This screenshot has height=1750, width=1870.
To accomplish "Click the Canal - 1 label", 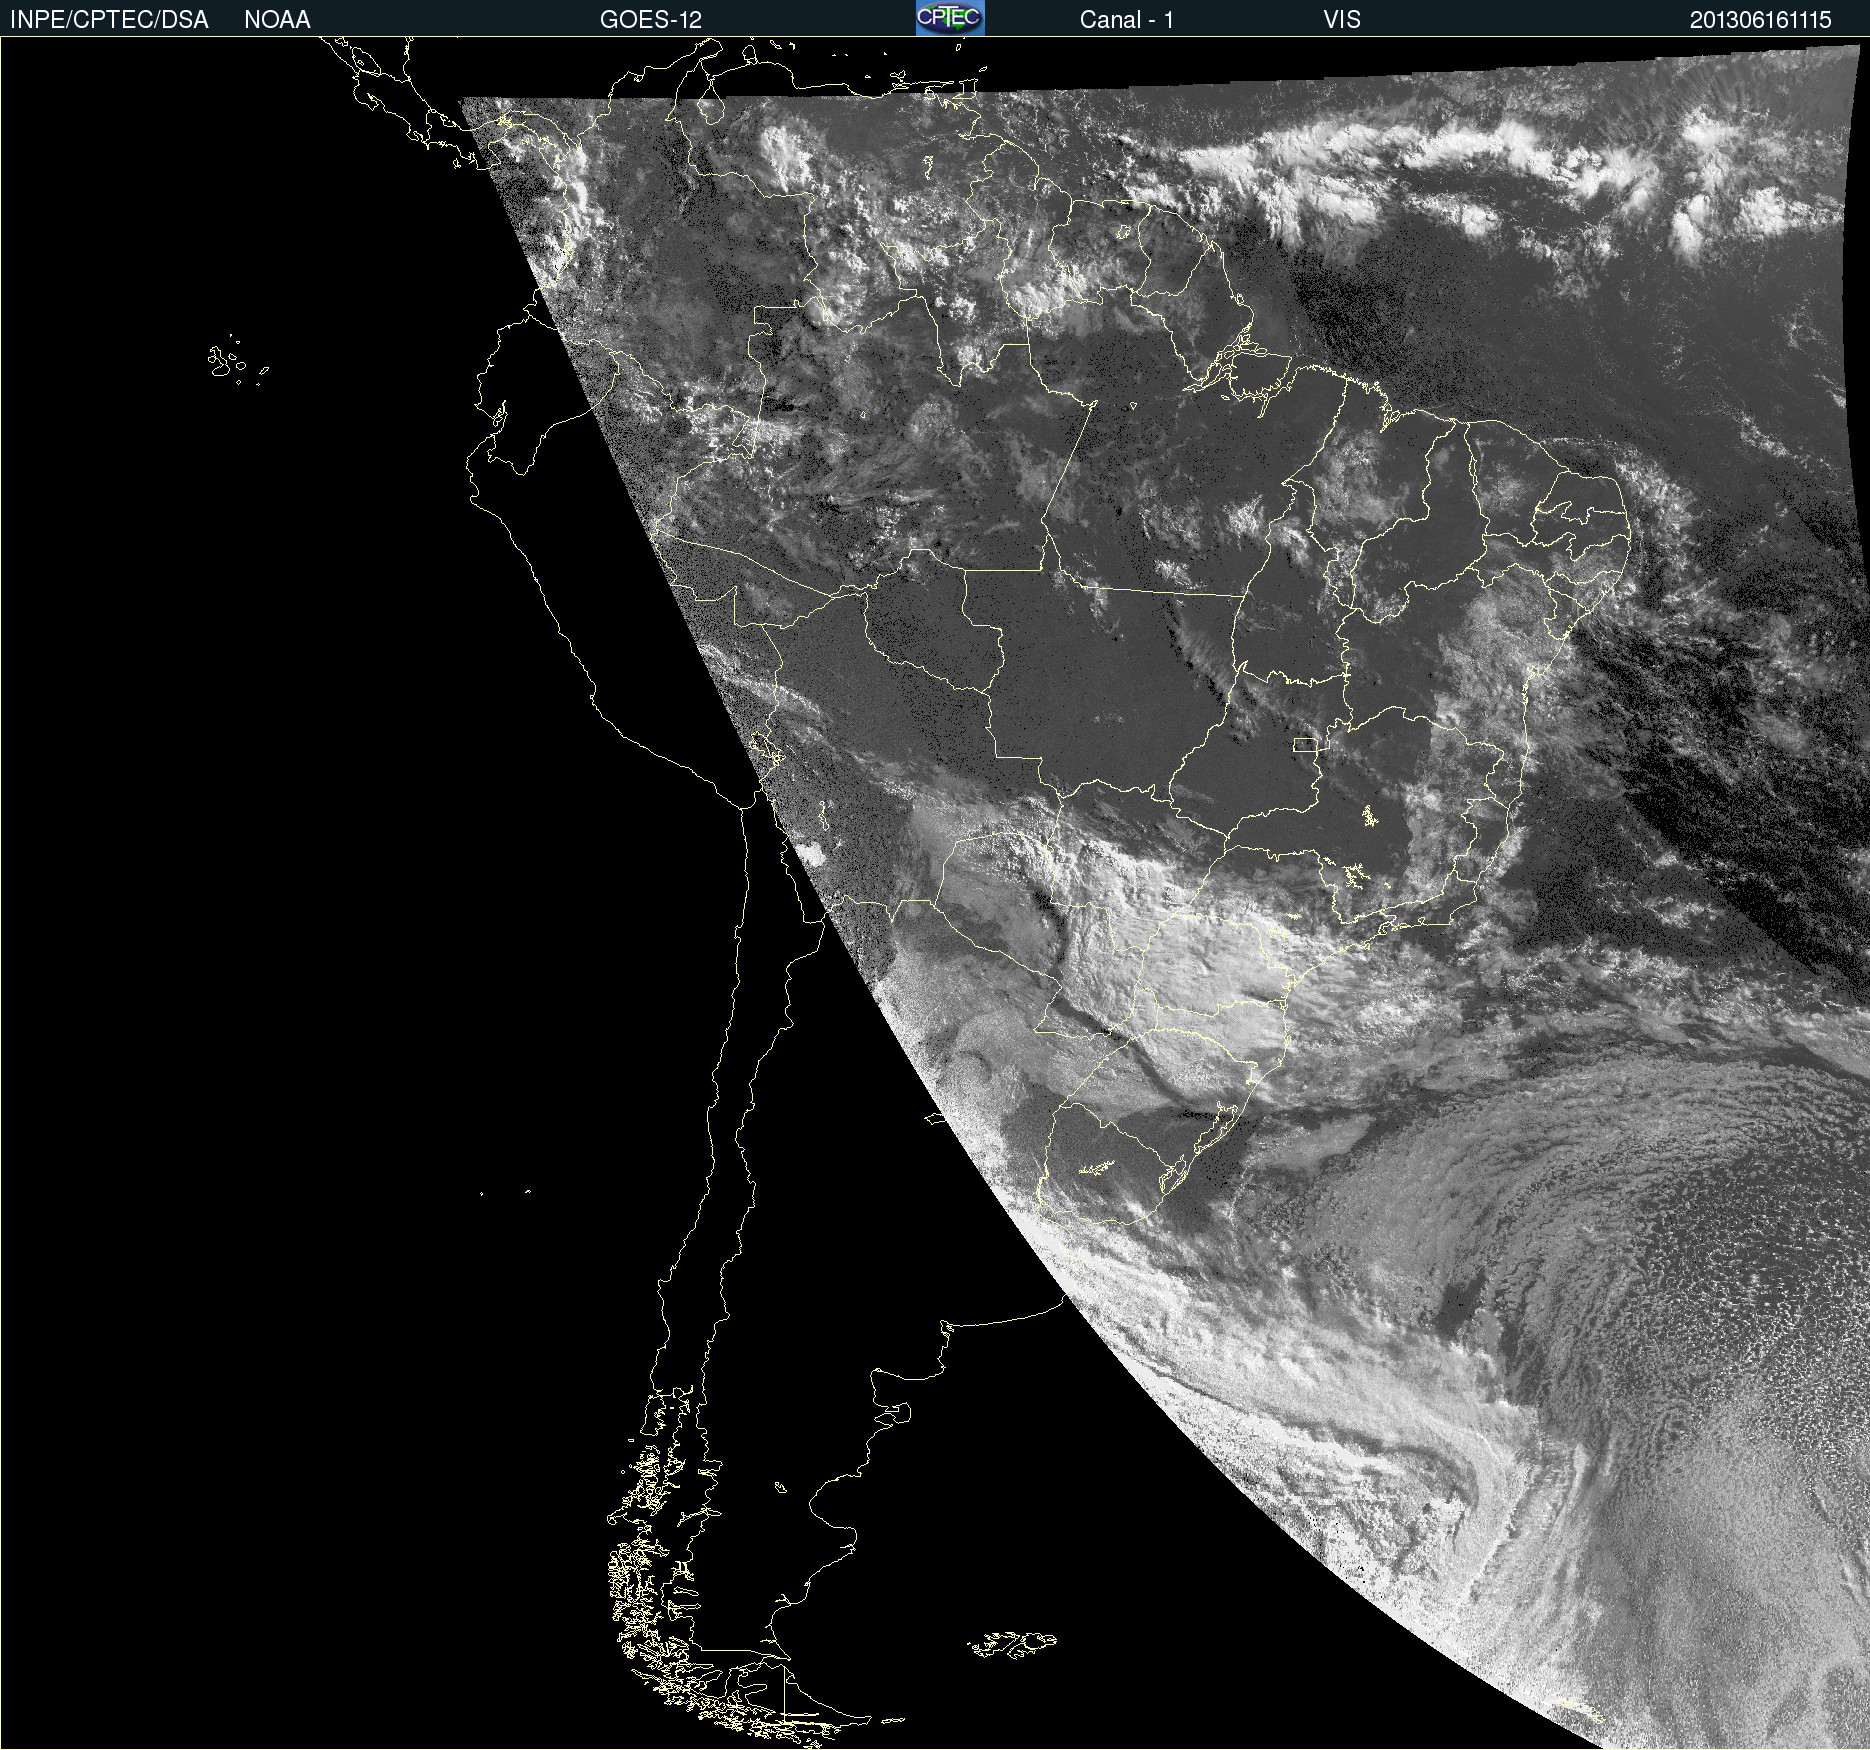I will (1127, 20).
